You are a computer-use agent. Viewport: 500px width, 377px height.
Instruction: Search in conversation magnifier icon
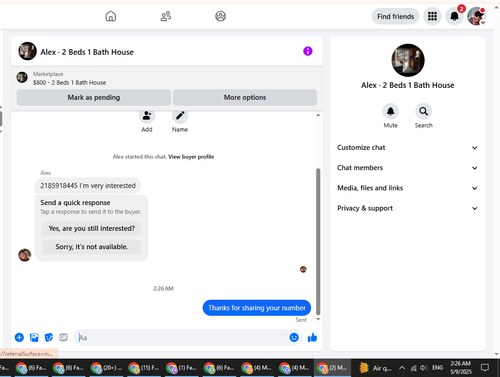424,111
